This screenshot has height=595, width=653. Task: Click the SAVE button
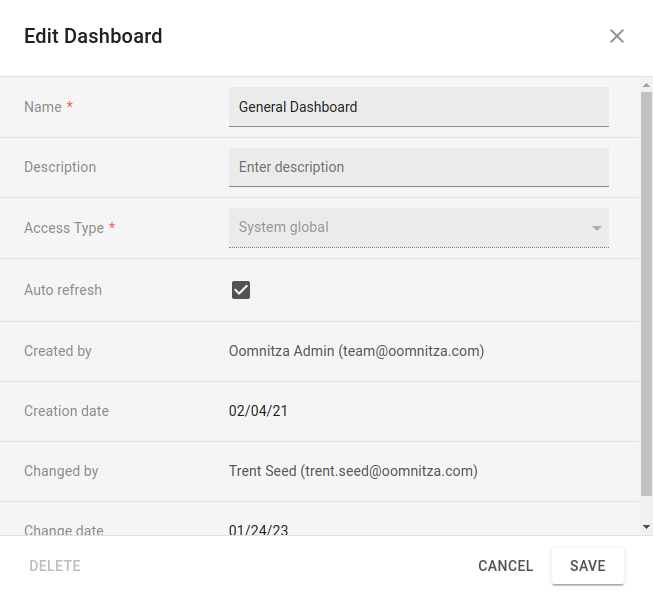pos(588,566)
